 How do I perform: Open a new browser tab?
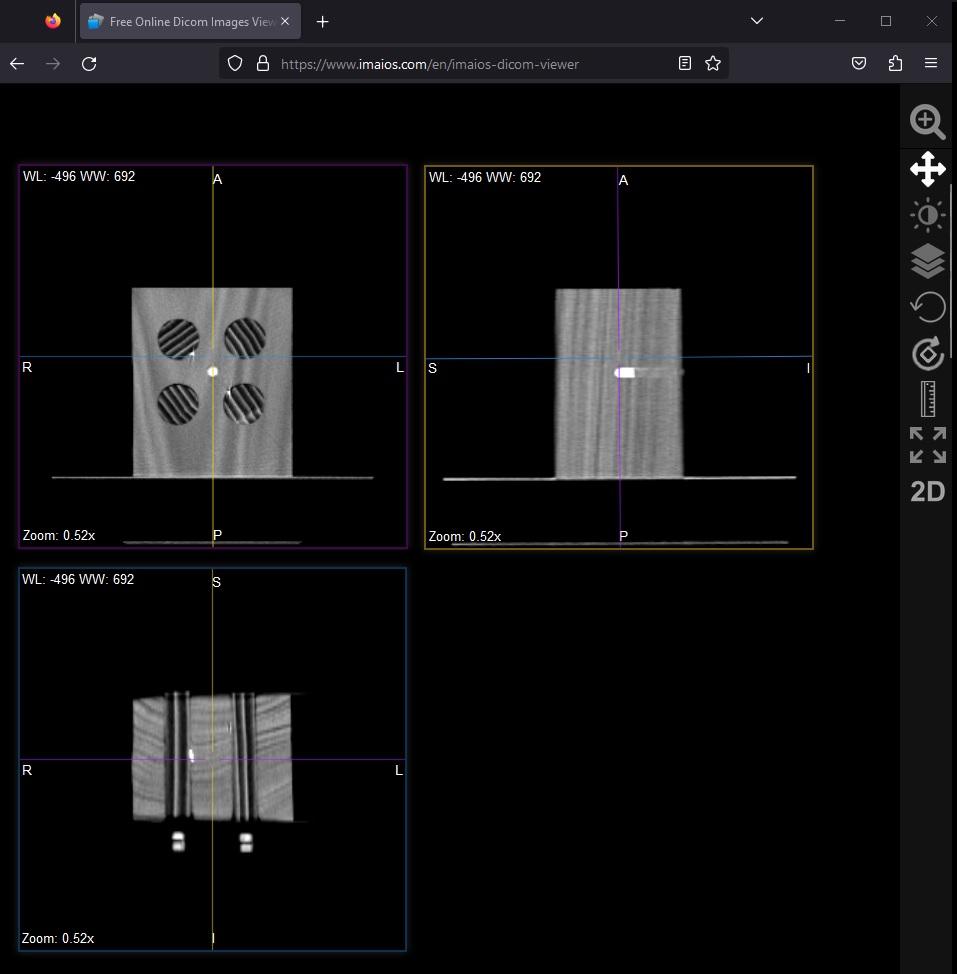point(322,22)
